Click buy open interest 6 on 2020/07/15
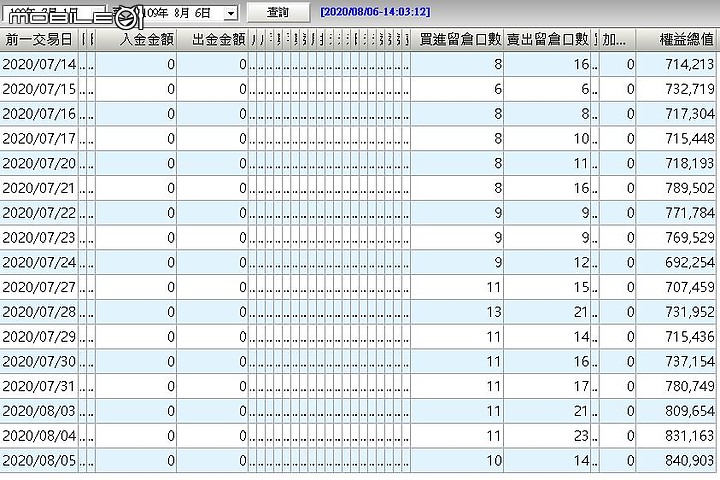720x480 pixels. point(498,89)
